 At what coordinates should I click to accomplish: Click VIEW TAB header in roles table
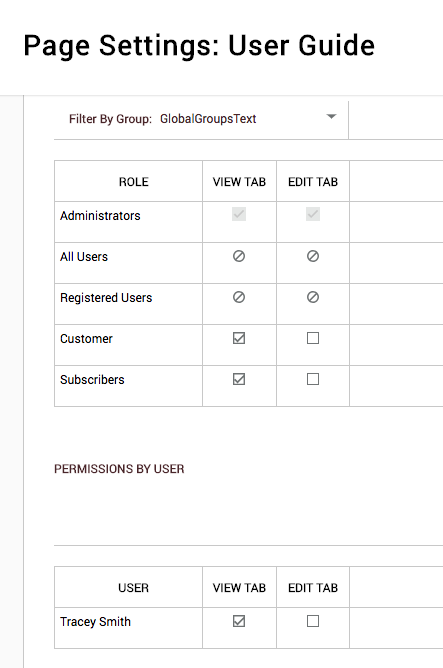[239, 182]
